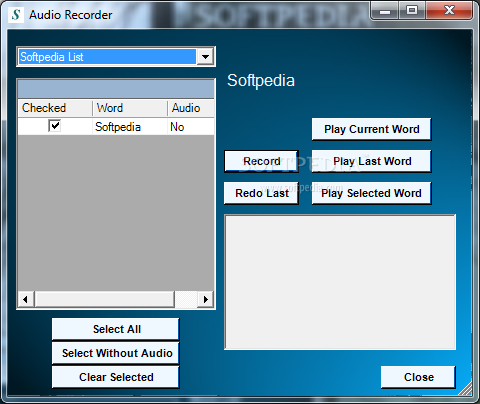Click the Play Last Word button
The image size is (480, 404).
[x=371, y=161]
